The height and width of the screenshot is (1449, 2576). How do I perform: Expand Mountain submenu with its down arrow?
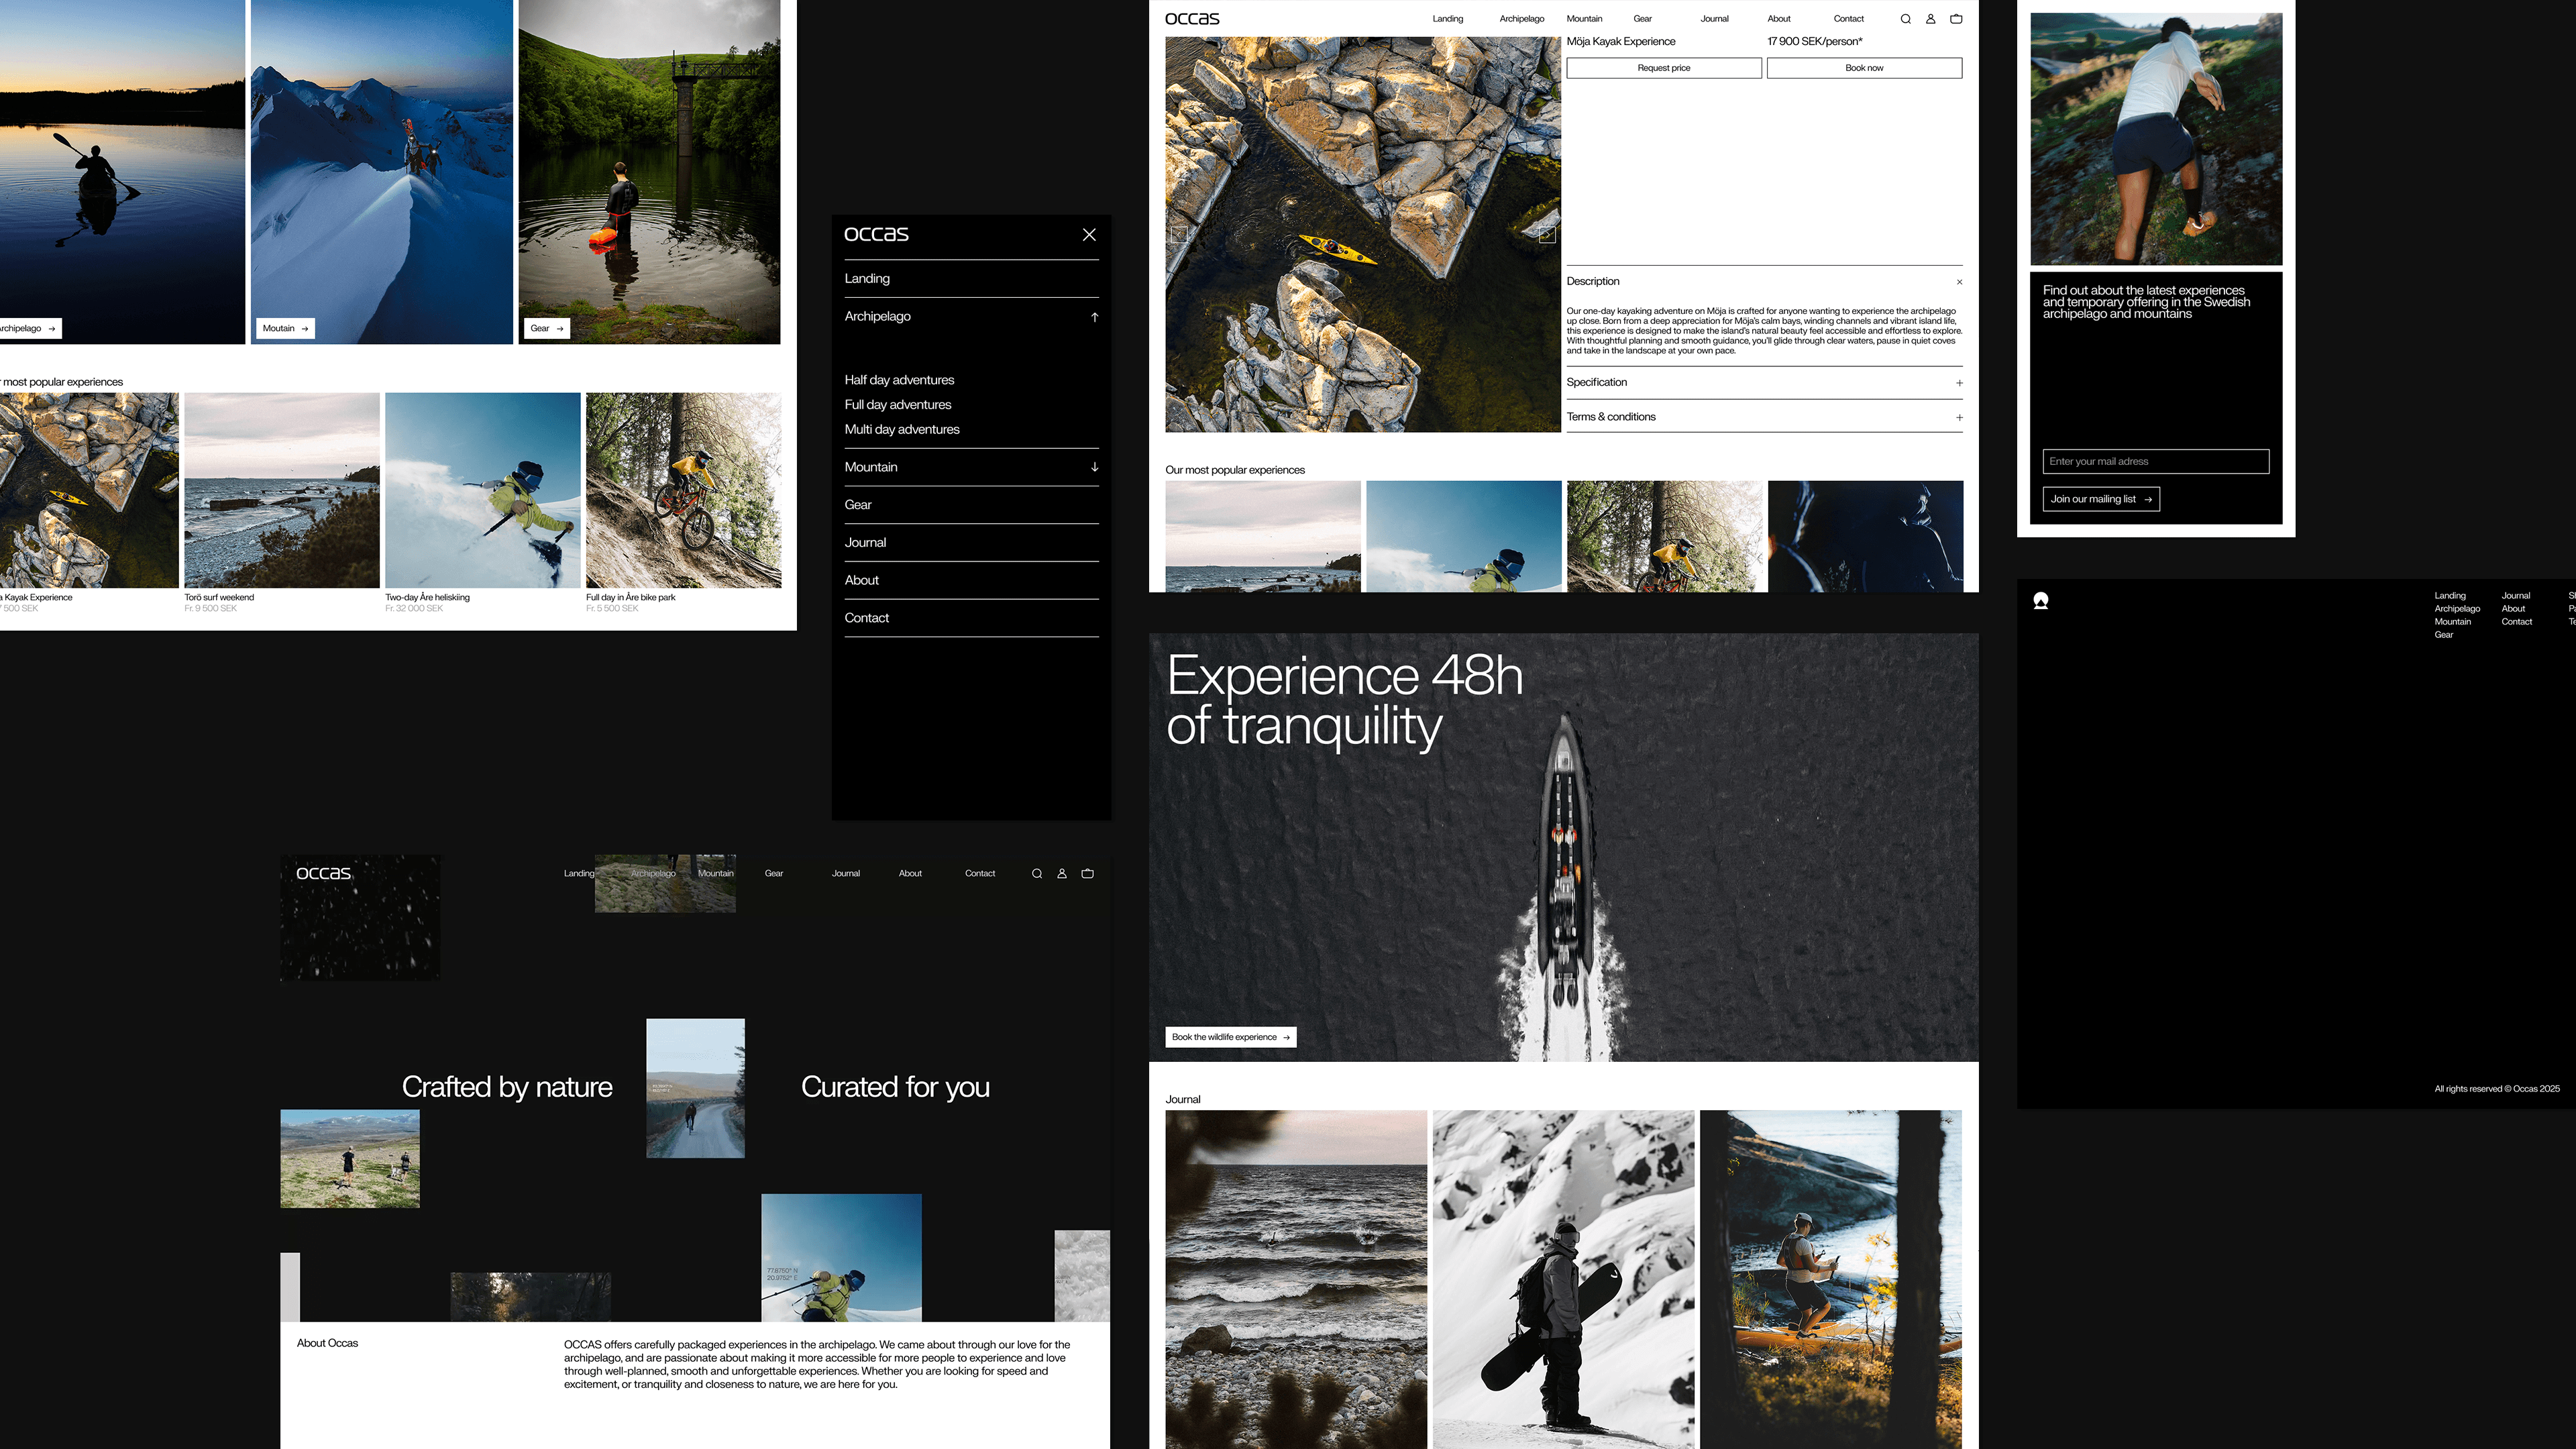click(x=1095, y=467)
